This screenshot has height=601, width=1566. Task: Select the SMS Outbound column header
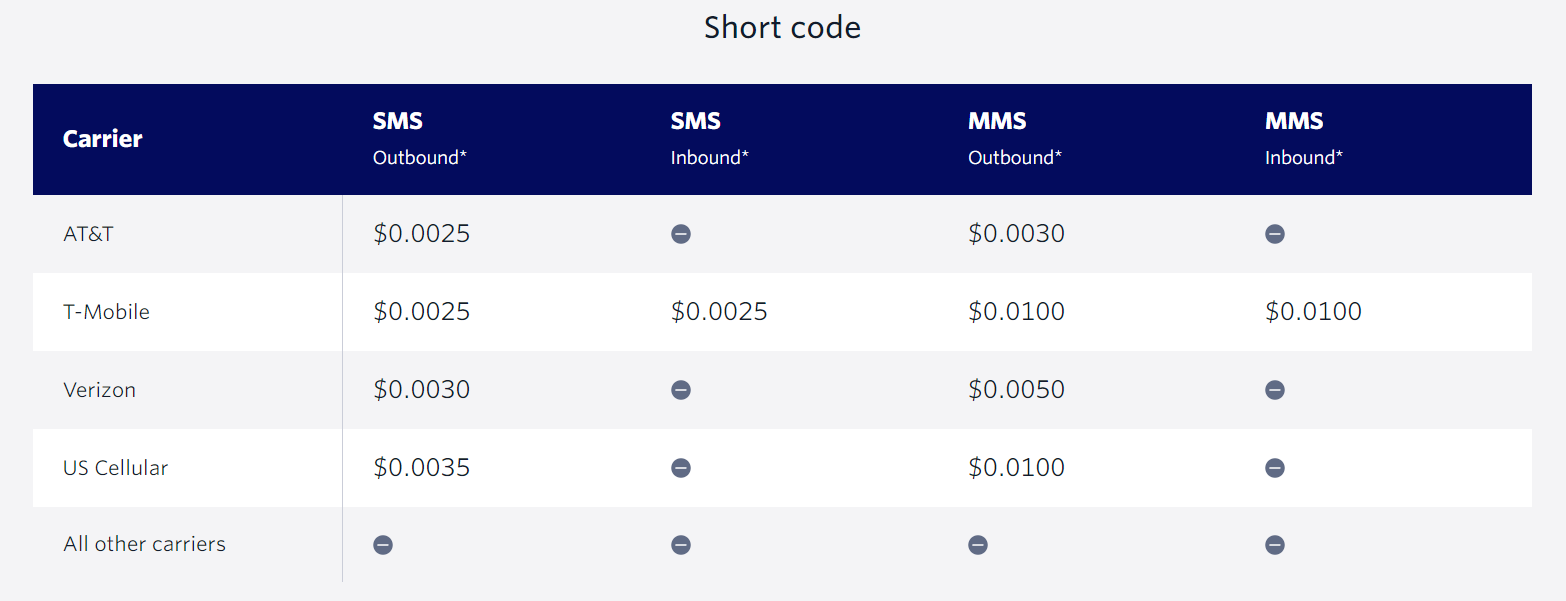(x=420, y=139)
